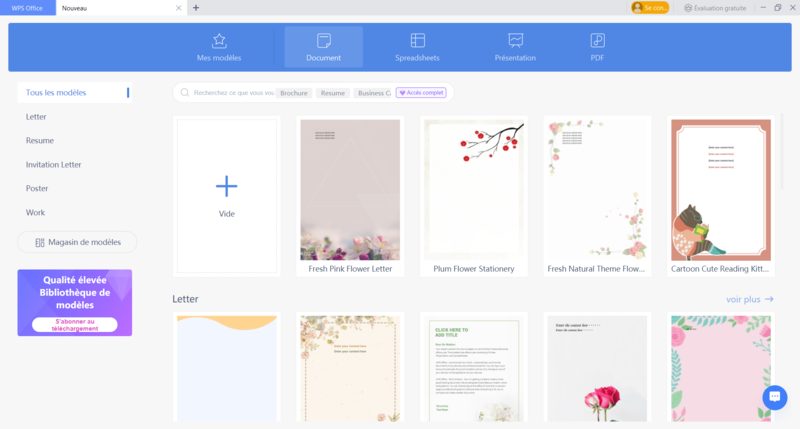
Task: Open the Invitation Letter category
Action: point(54,164)
